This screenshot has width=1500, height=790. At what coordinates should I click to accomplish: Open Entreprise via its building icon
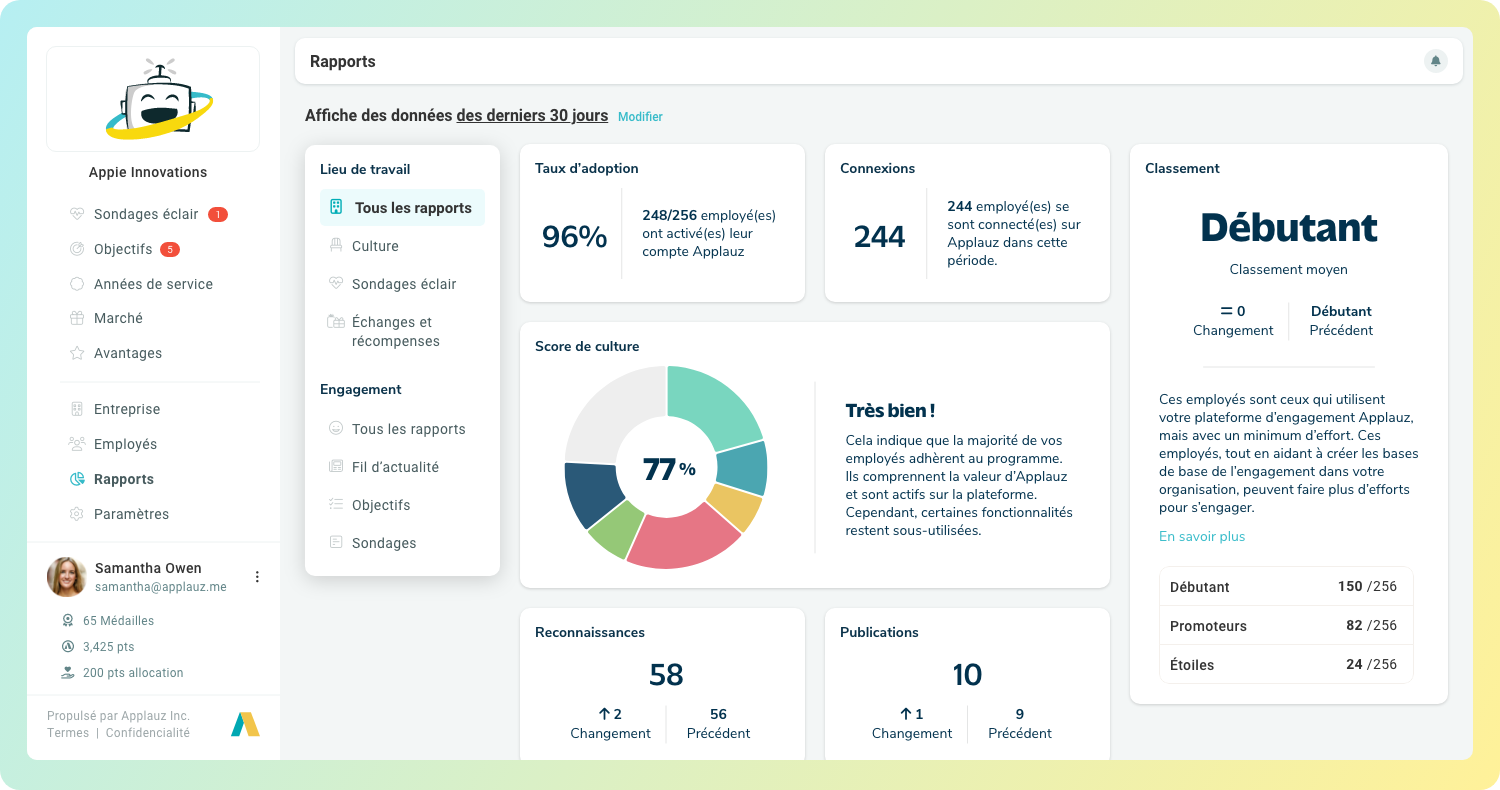[77, 409]
